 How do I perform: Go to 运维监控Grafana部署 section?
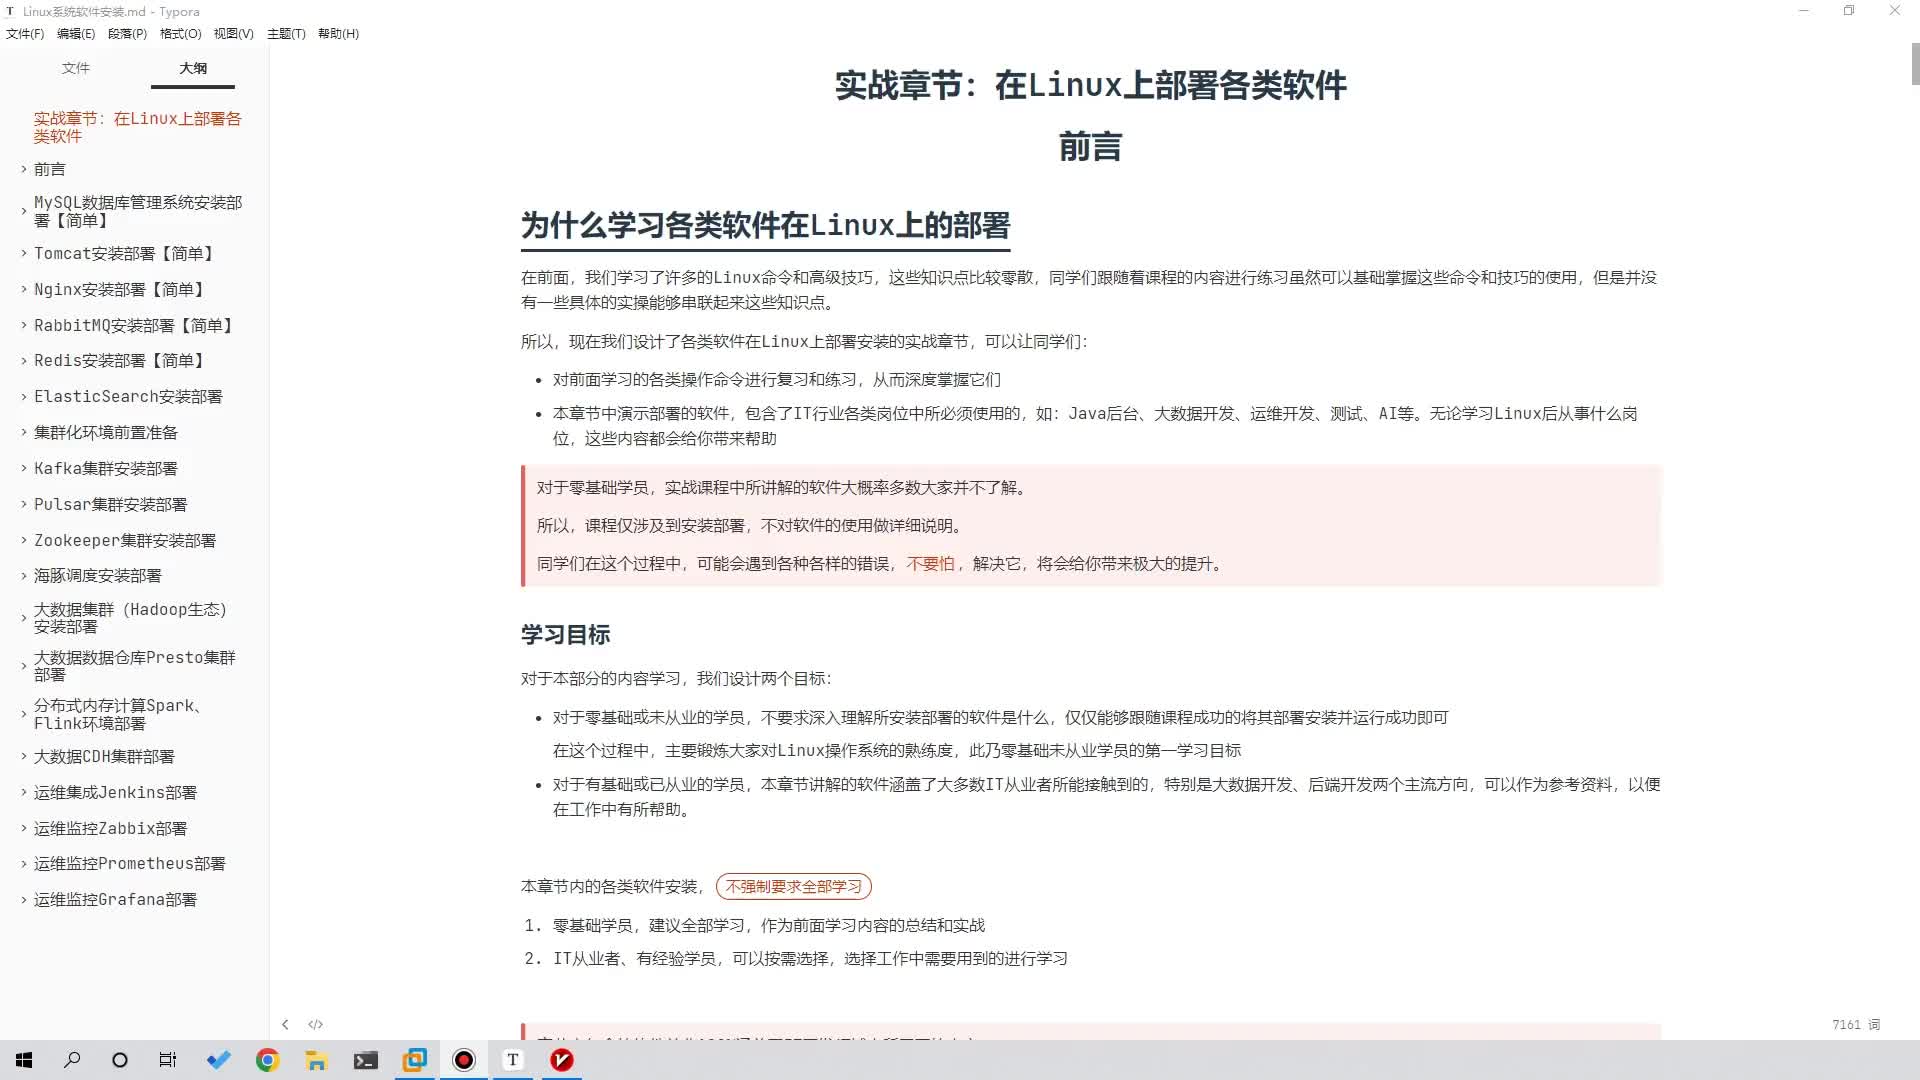coord(115,900)
